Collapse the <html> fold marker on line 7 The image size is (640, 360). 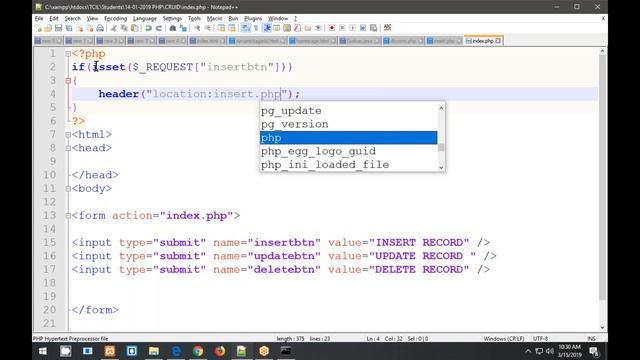click(68, 134)
